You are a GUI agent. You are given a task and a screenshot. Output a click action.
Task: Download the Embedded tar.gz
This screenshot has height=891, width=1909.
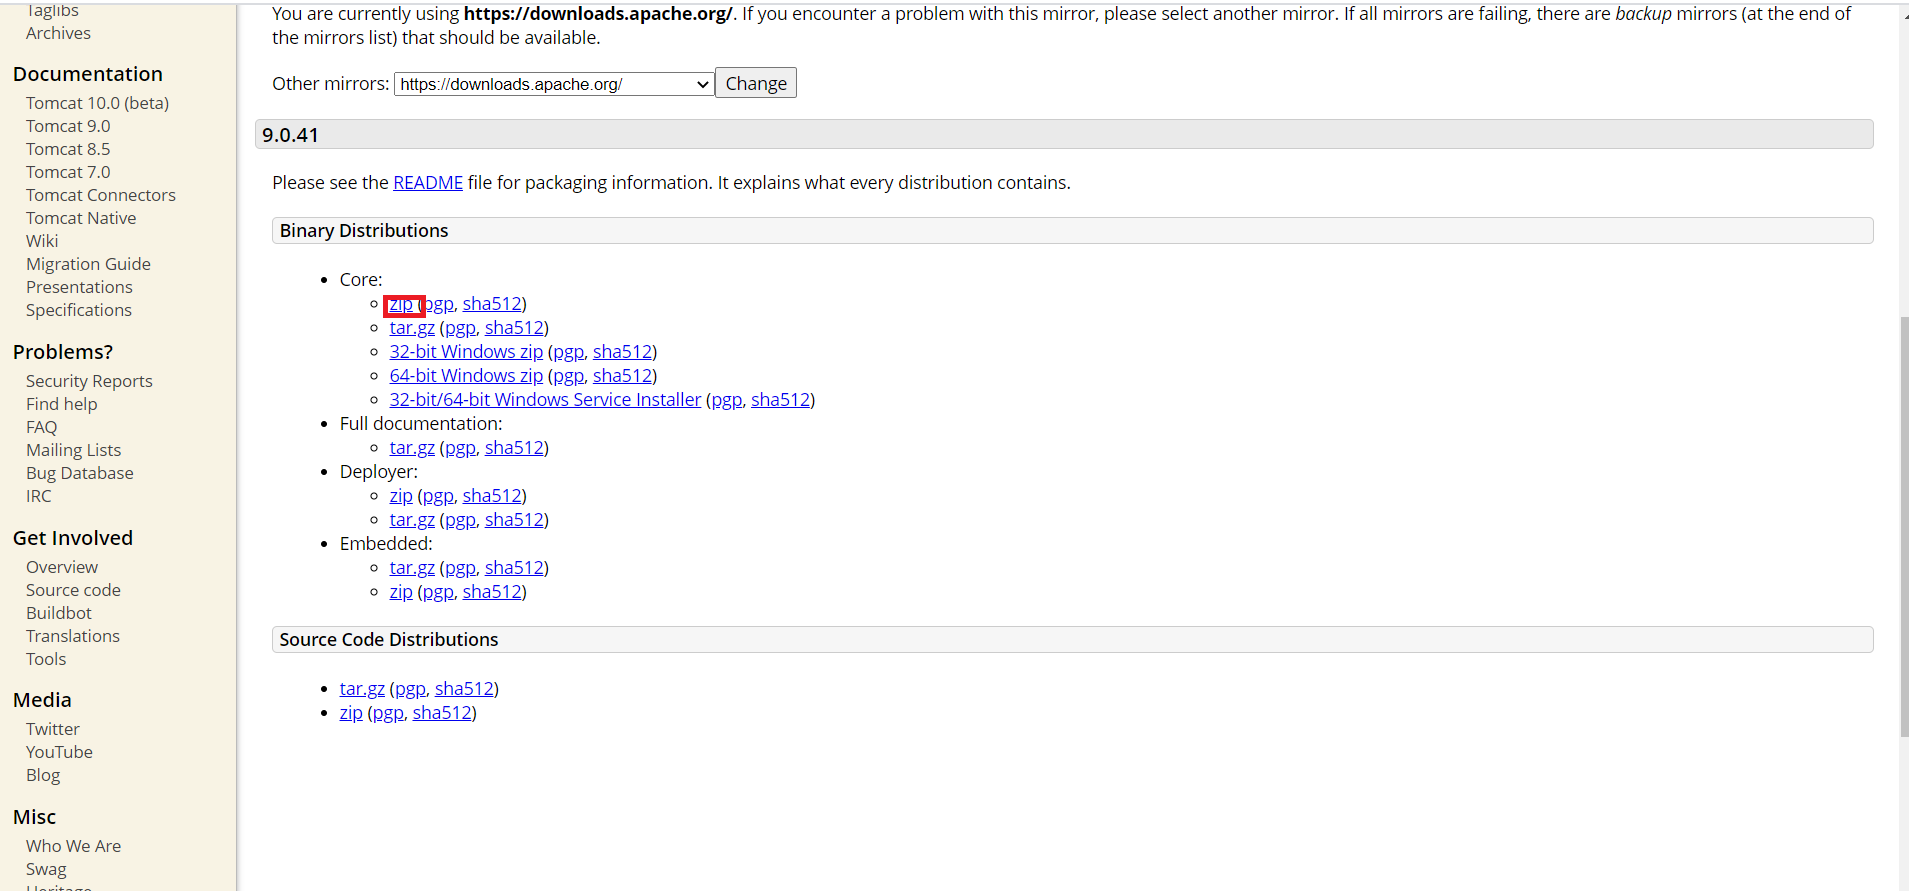click(412, 568)
